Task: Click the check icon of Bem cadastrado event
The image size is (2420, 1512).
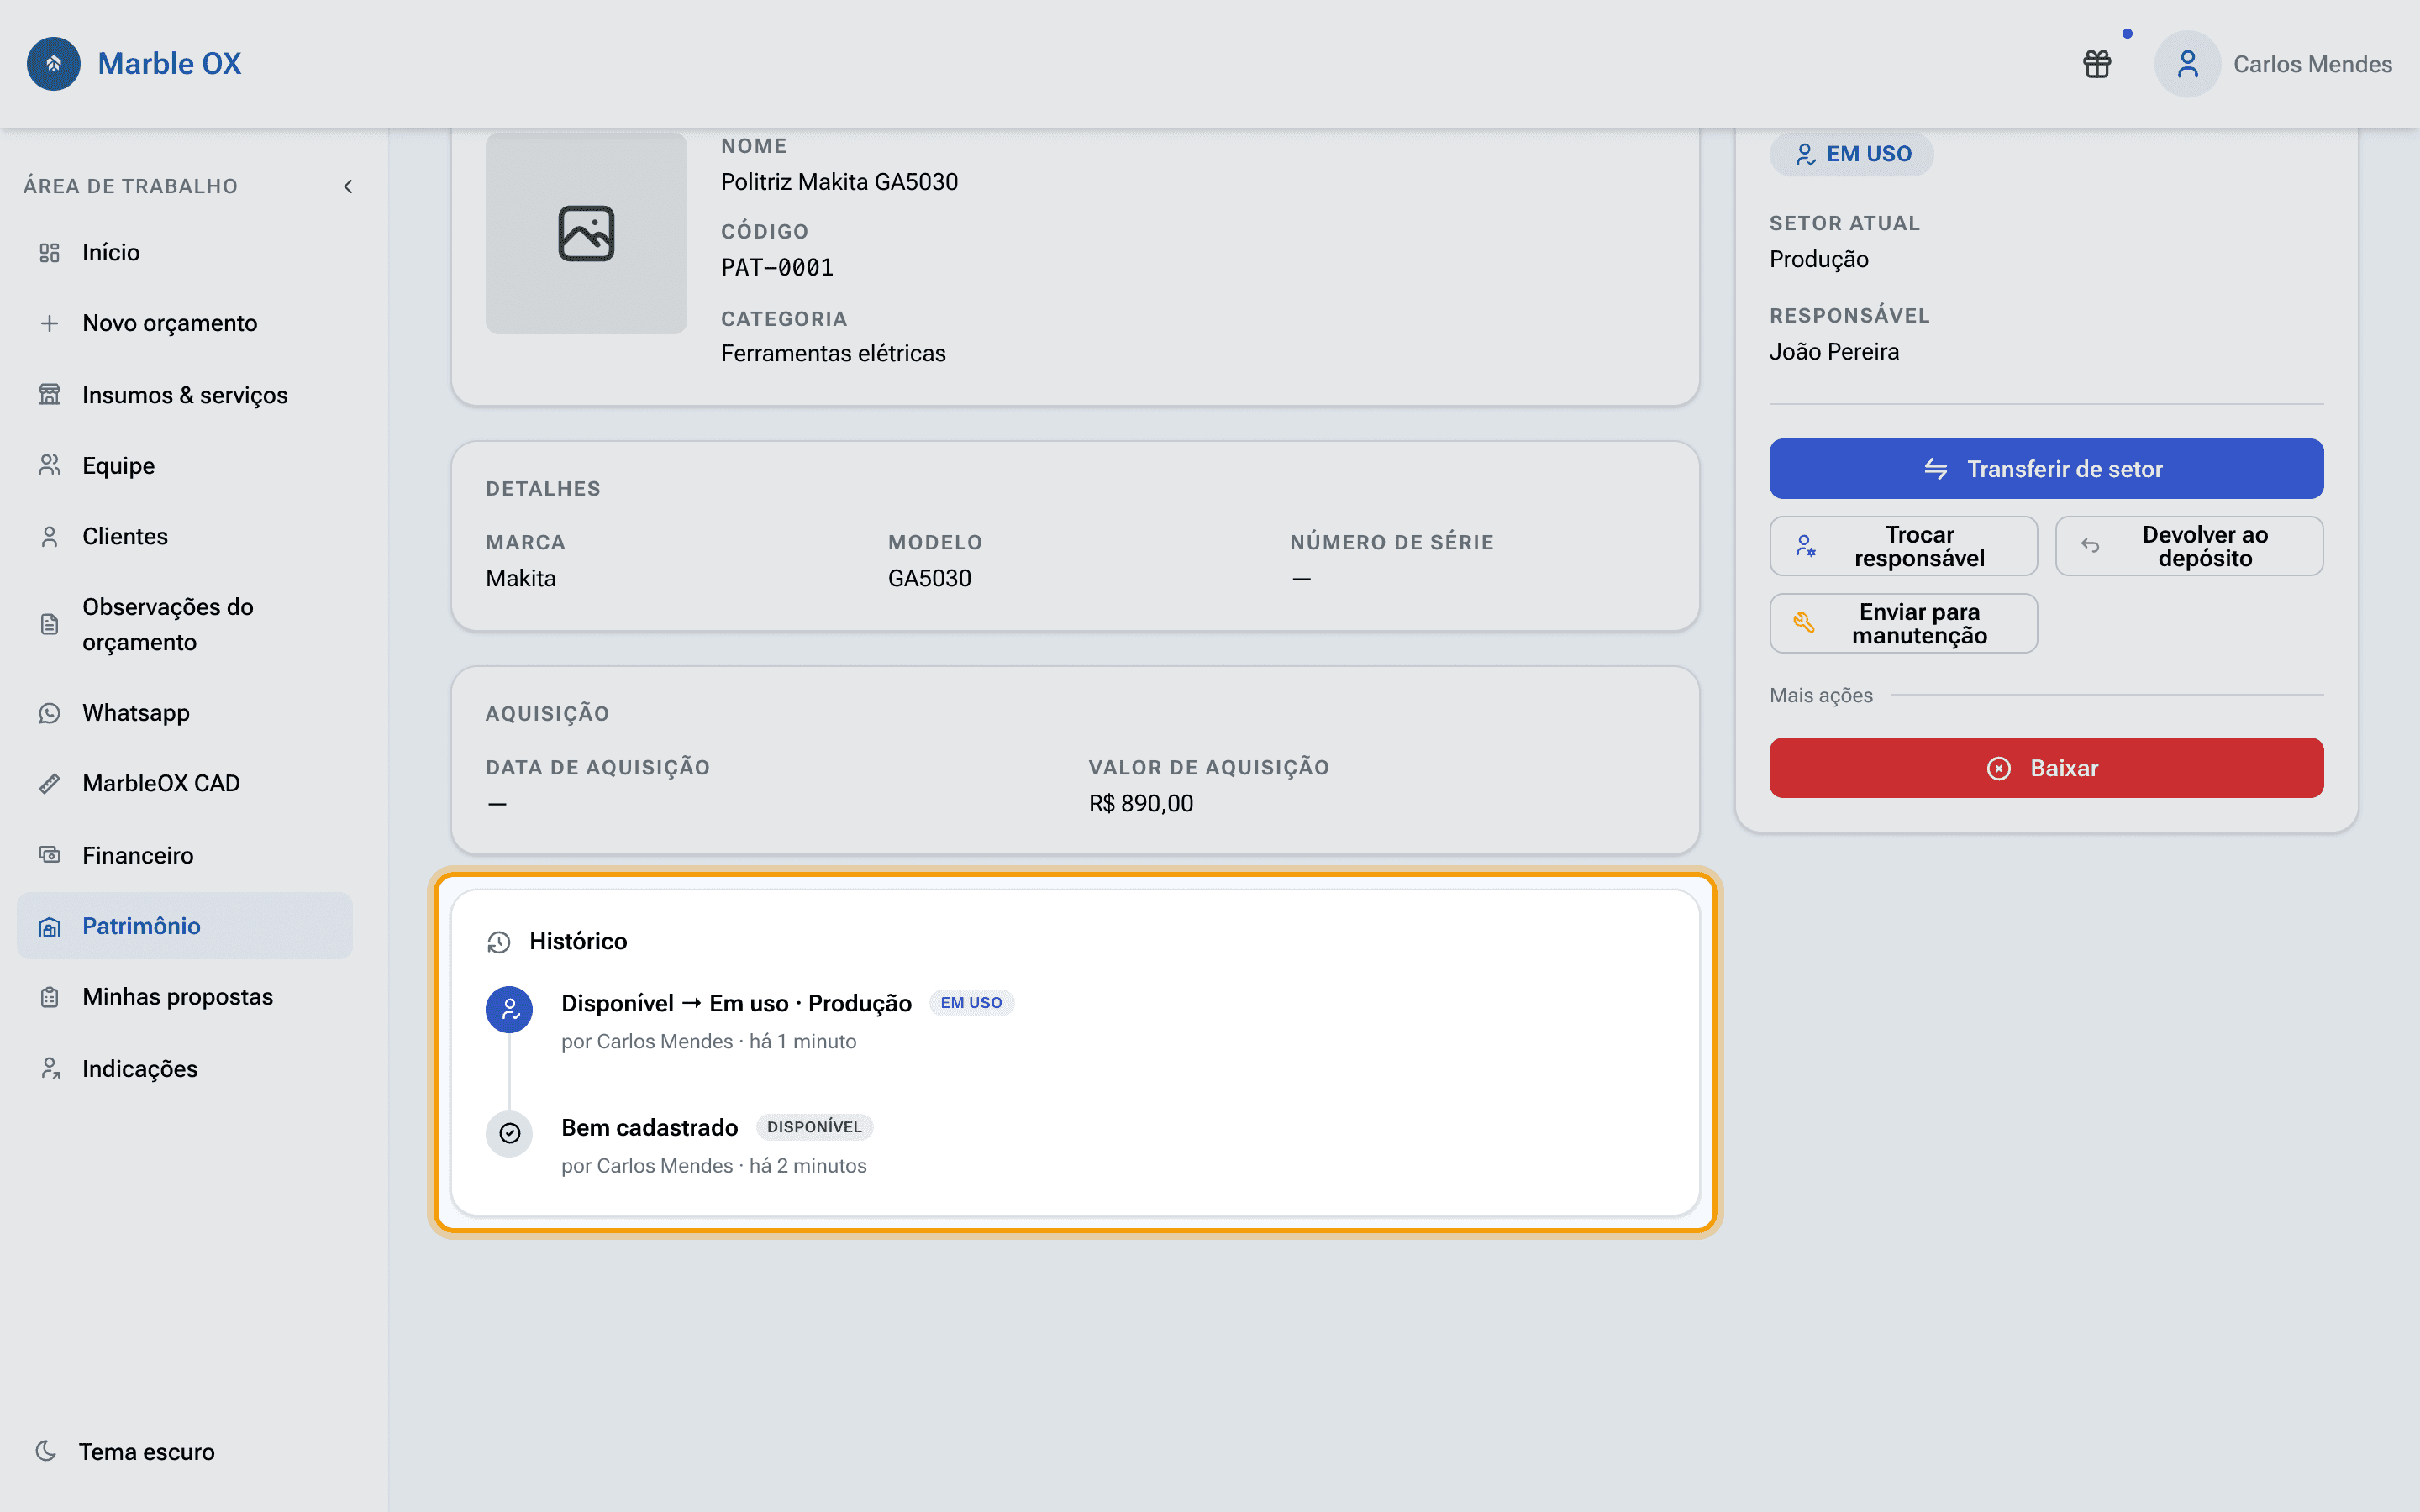Action: coord(509,1133)
